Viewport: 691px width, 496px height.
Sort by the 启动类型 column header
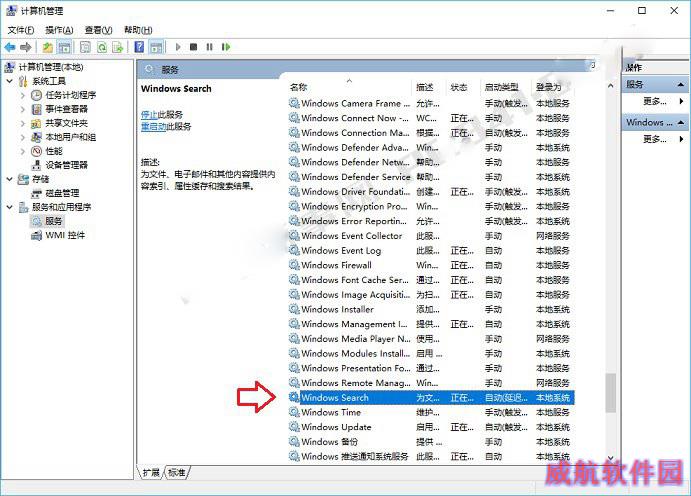(x=505, y=87)
